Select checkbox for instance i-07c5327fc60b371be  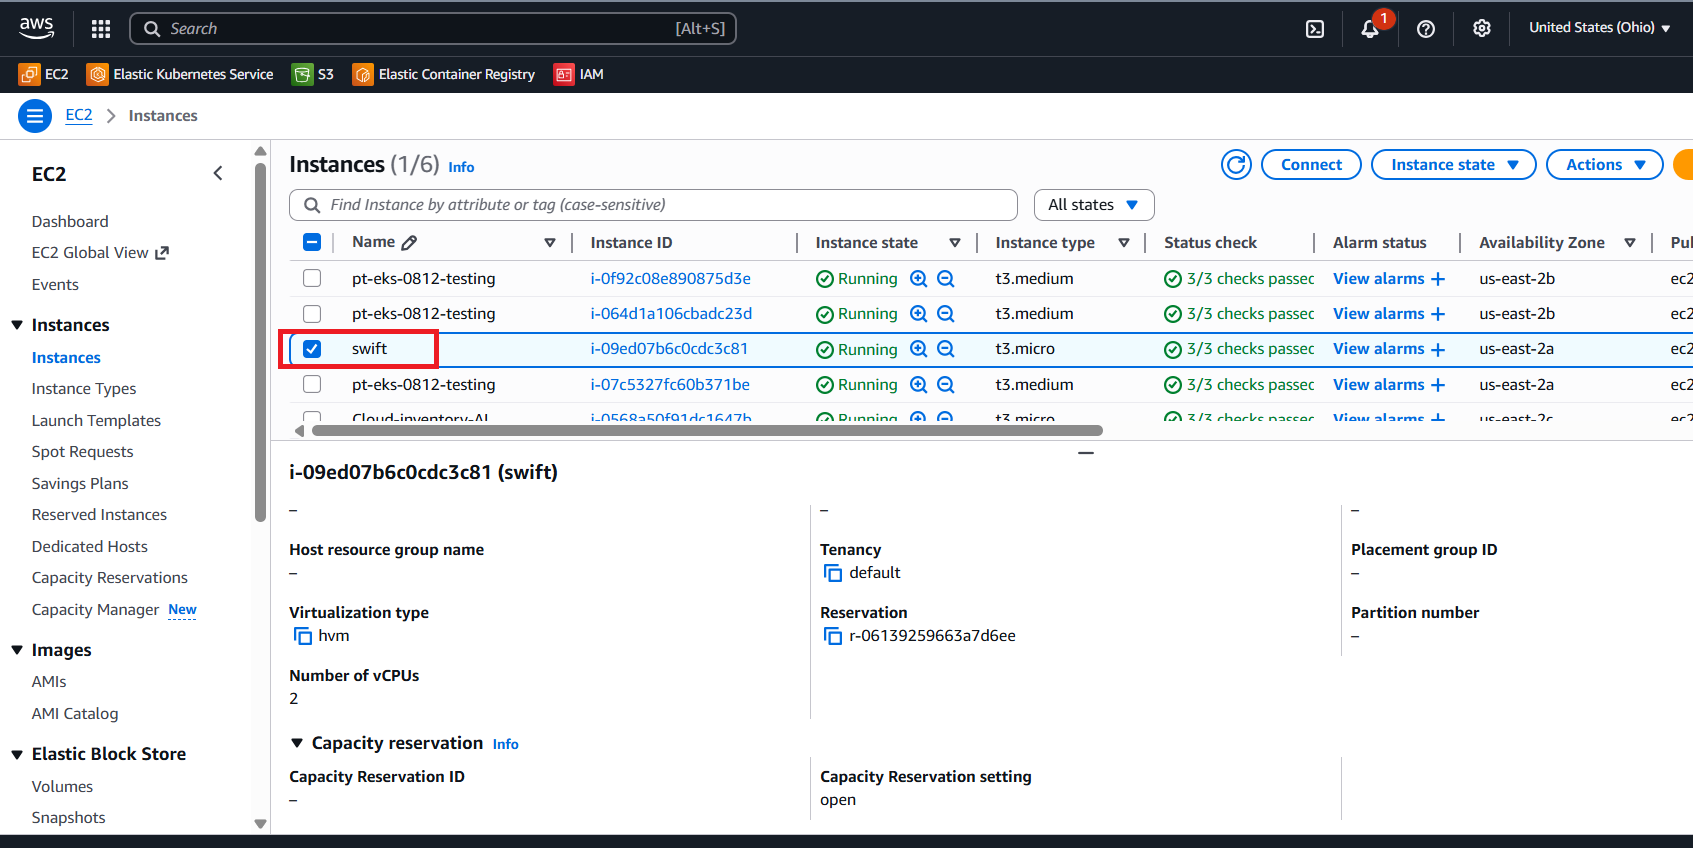point(312,384)
